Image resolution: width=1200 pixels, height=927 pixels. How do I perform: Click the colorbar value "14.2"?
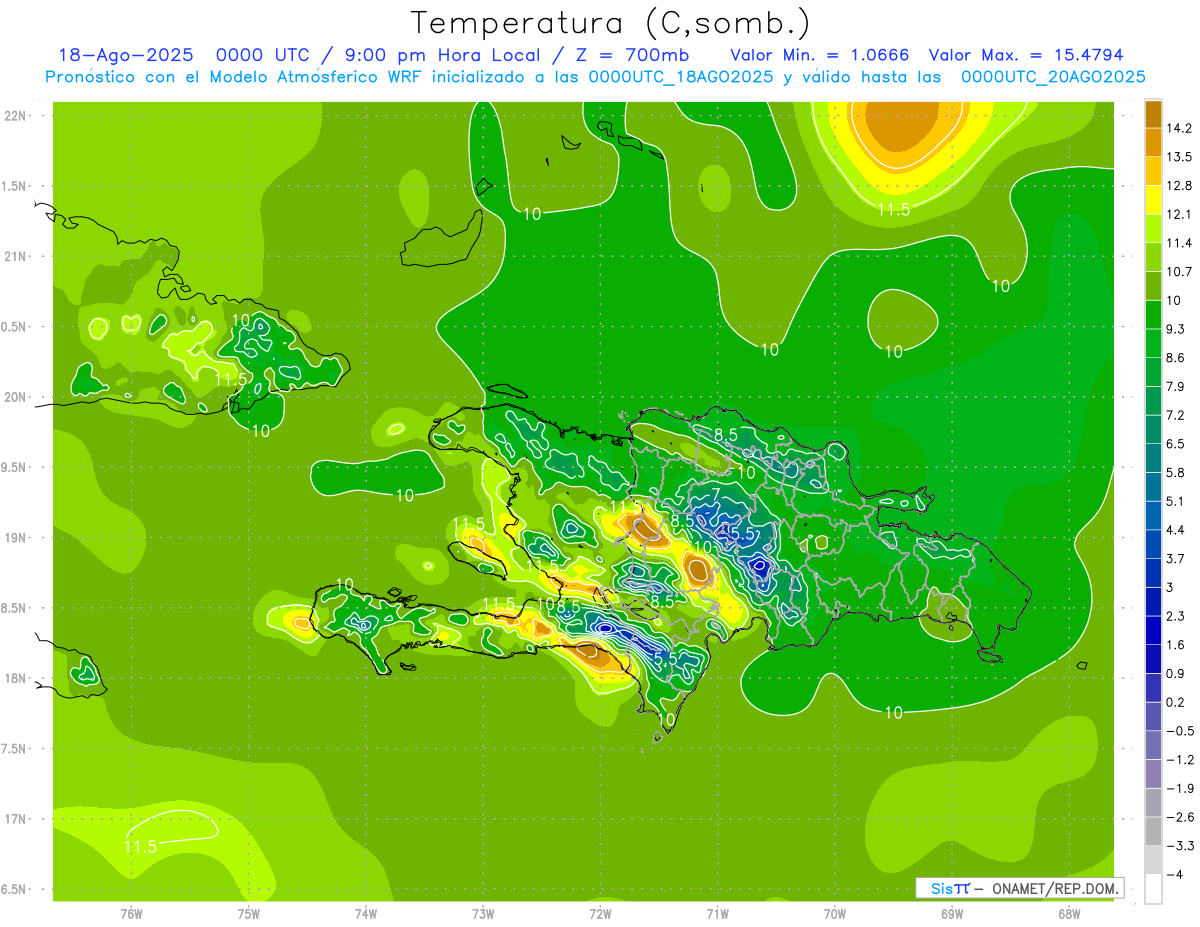(x=1179, y=128)
